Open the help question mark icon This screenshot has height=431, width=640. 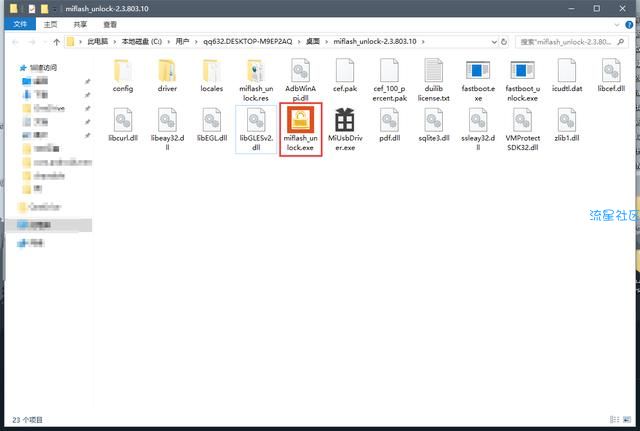pyautogui.click(x=629, y=25)
